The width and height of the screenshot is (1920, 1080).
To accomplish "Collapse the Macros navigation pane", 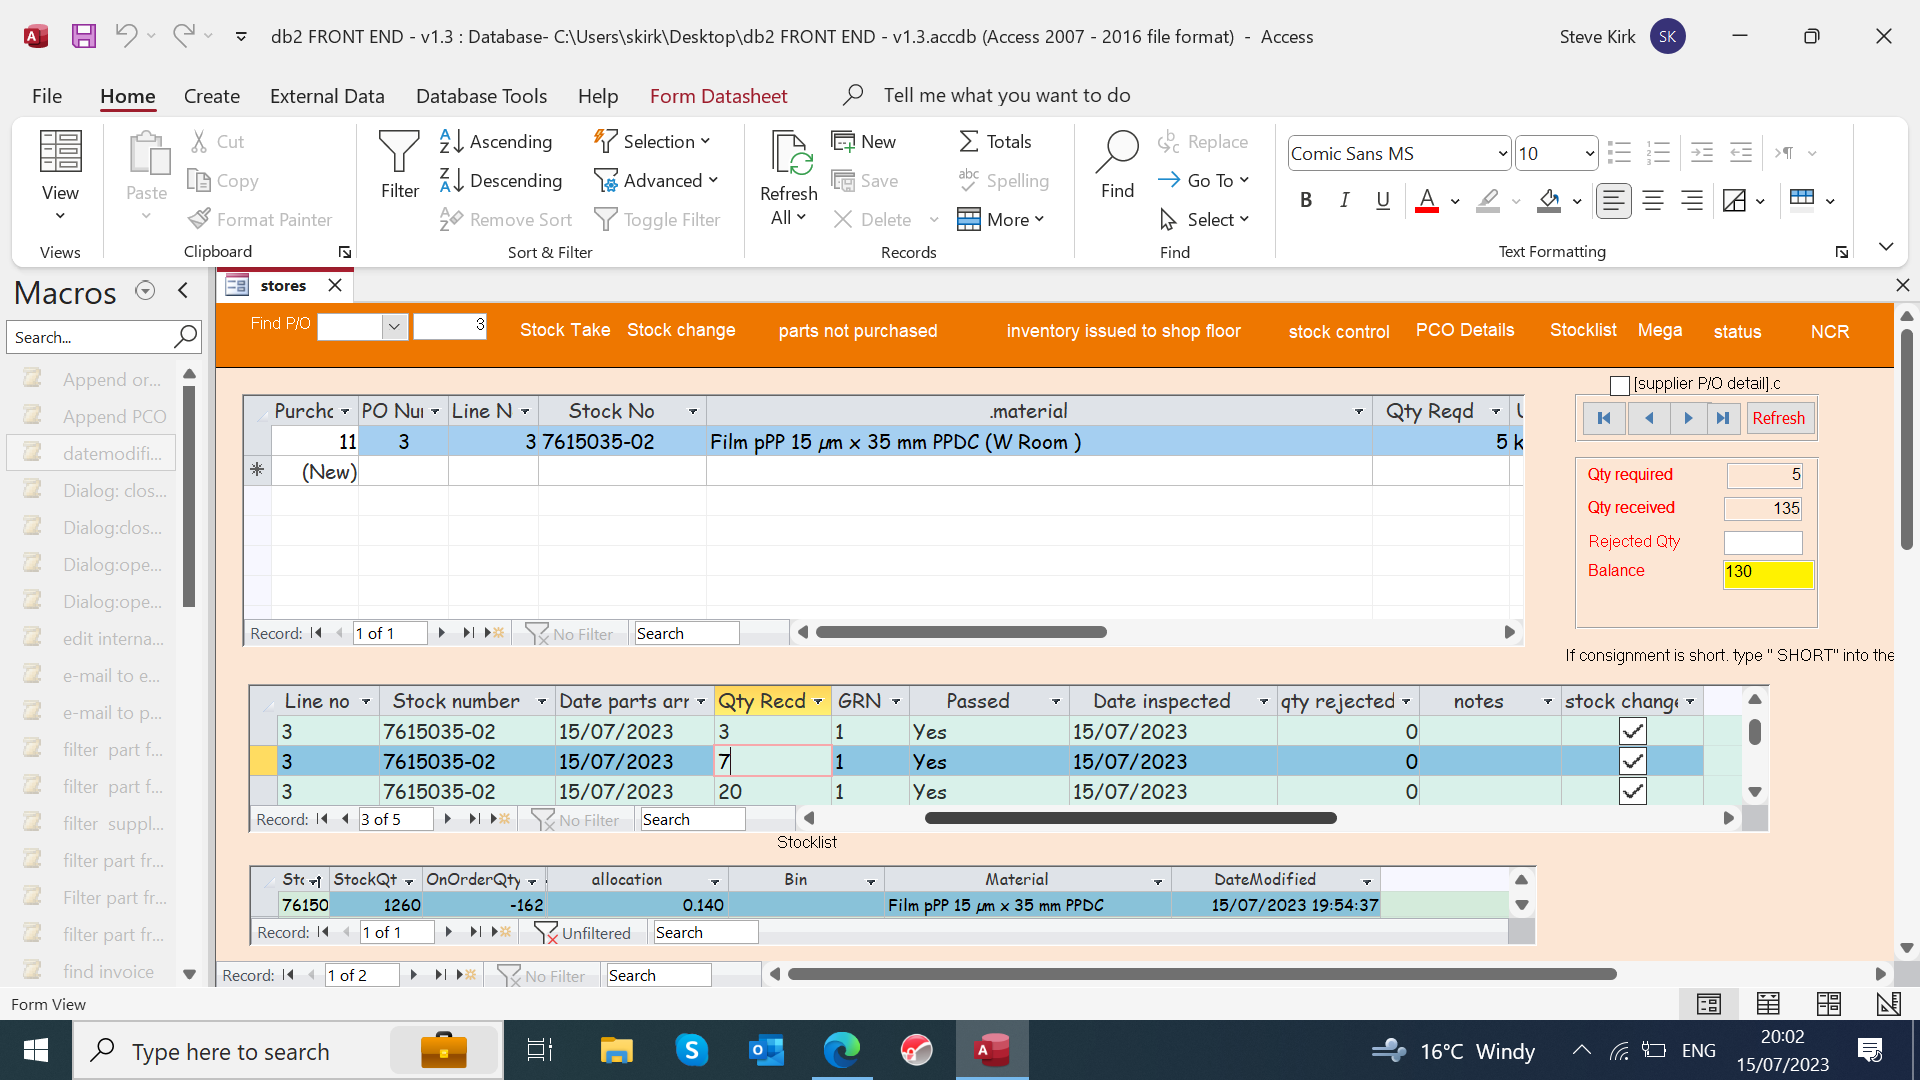I will click(x=183, y=290).
